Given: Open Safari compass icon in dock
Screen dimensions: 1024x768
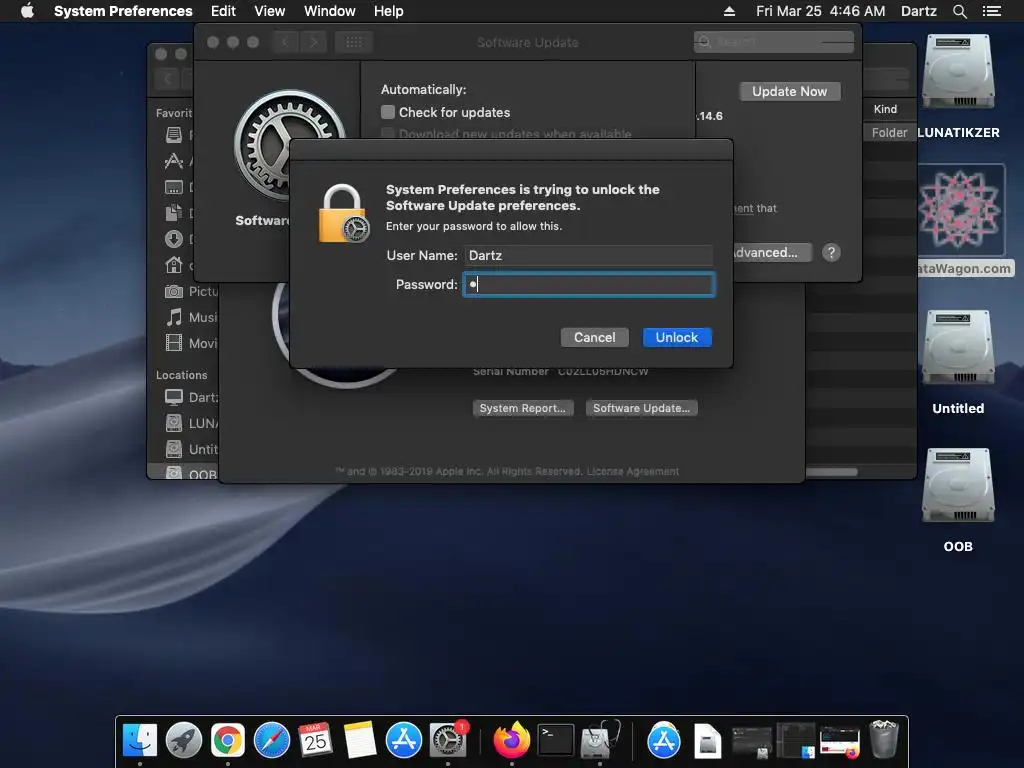Looking at the screenshot, I should tap(272, 740).
